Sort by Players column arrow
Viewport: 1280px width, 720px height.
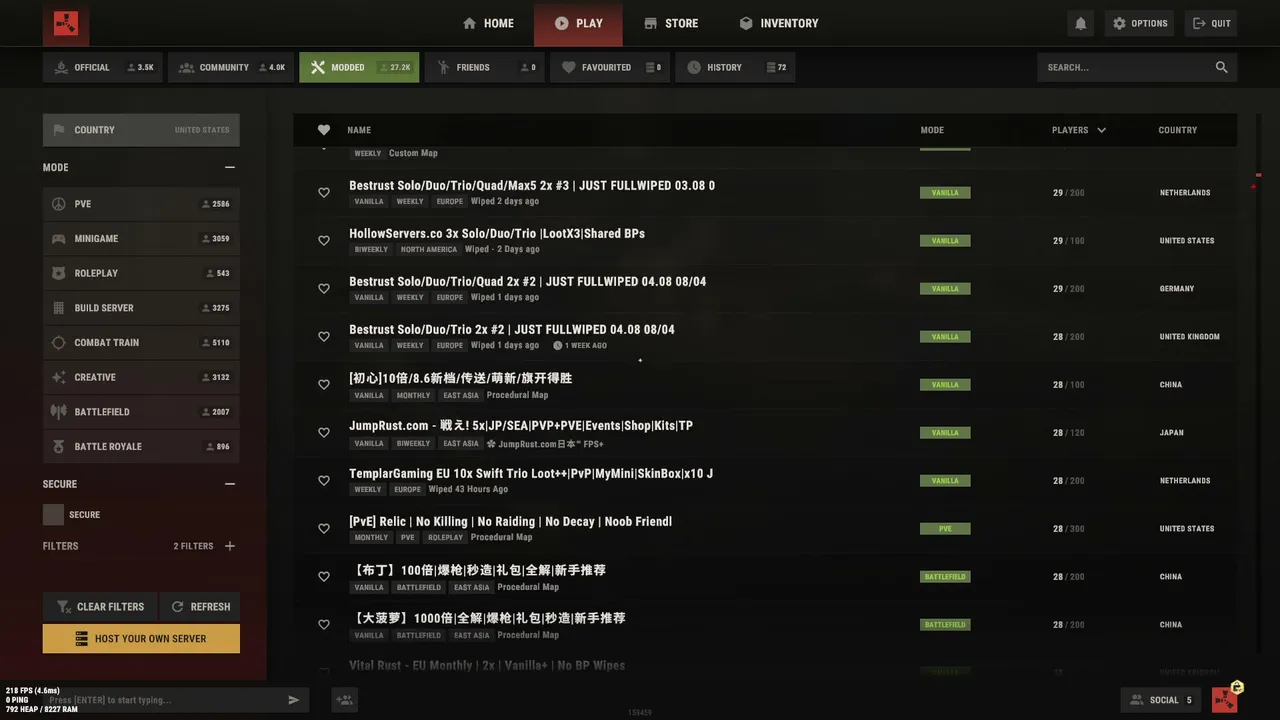point(1102,130)
